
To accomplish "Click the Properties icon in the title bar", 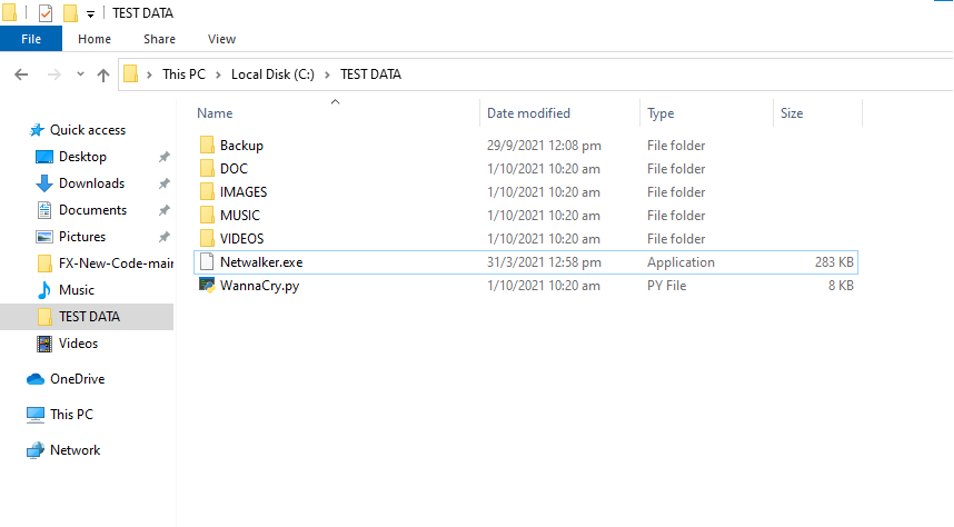I will point(45,13).
